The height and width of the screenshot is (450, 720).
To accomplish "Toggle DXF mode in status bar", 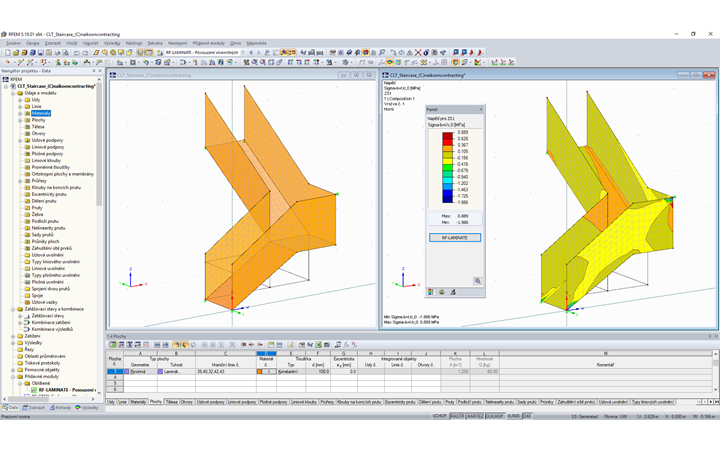I will (x=527, y=416).
